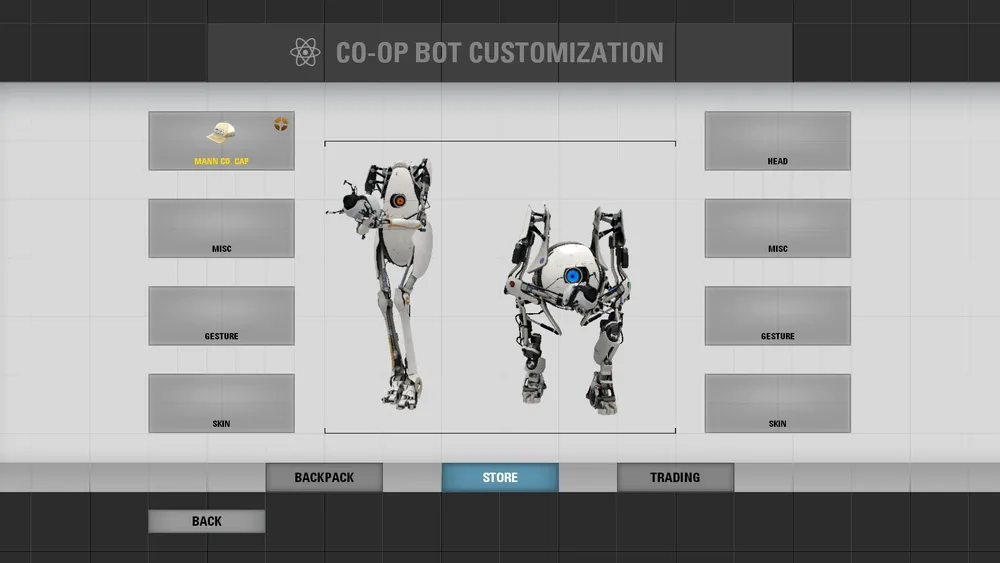Click ATLAS's glowing blue eye
Viewport: 1000px width, 563px height.
[573, 276]
